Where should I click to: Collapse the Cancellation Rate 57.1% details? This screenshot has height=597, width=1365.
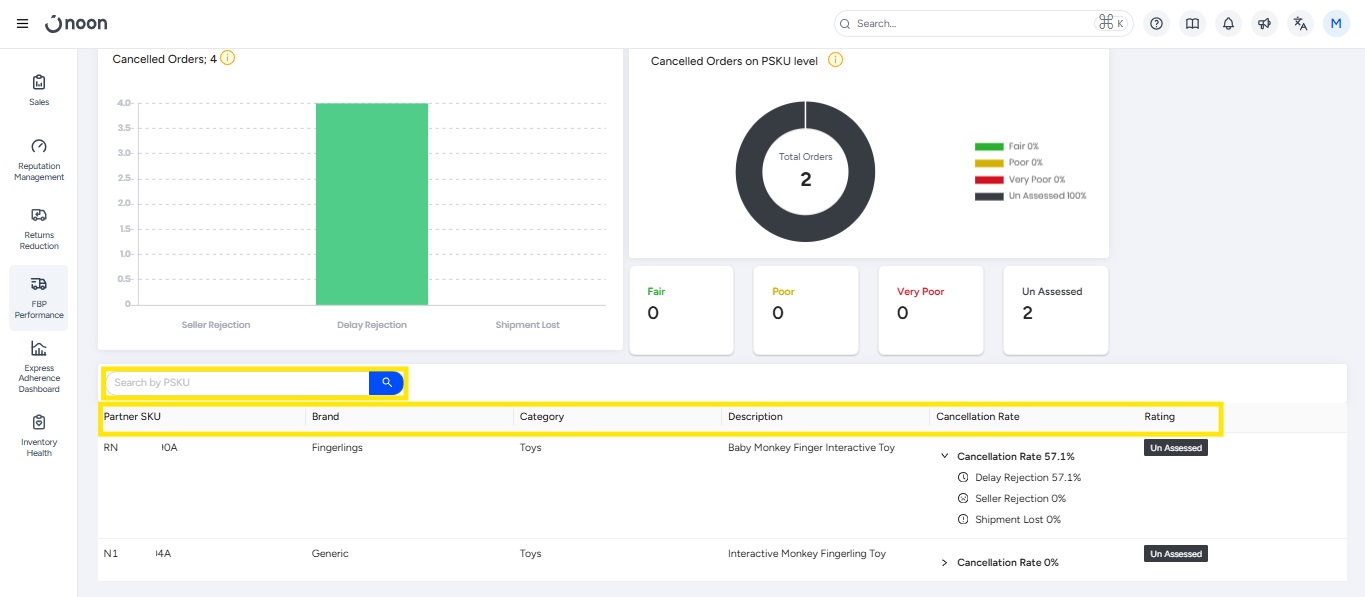click(x=945, y=456)
